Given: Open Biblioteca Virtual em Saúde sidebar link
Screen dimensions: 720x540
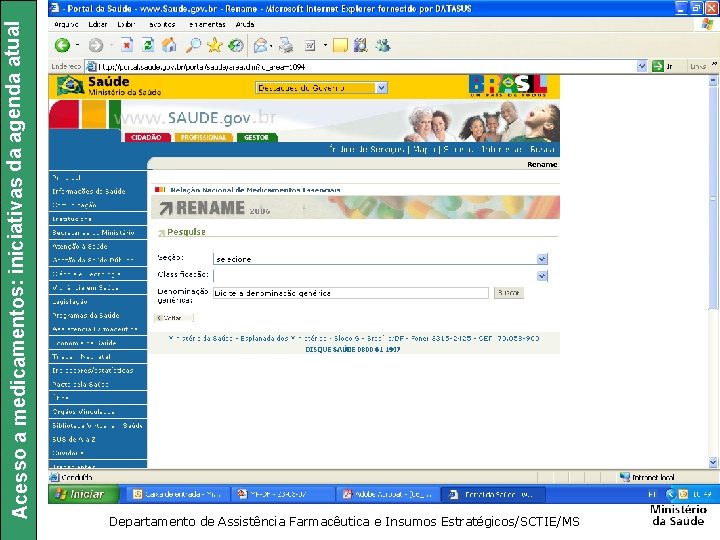Looking at the screenshot, I should click(97, 425).
